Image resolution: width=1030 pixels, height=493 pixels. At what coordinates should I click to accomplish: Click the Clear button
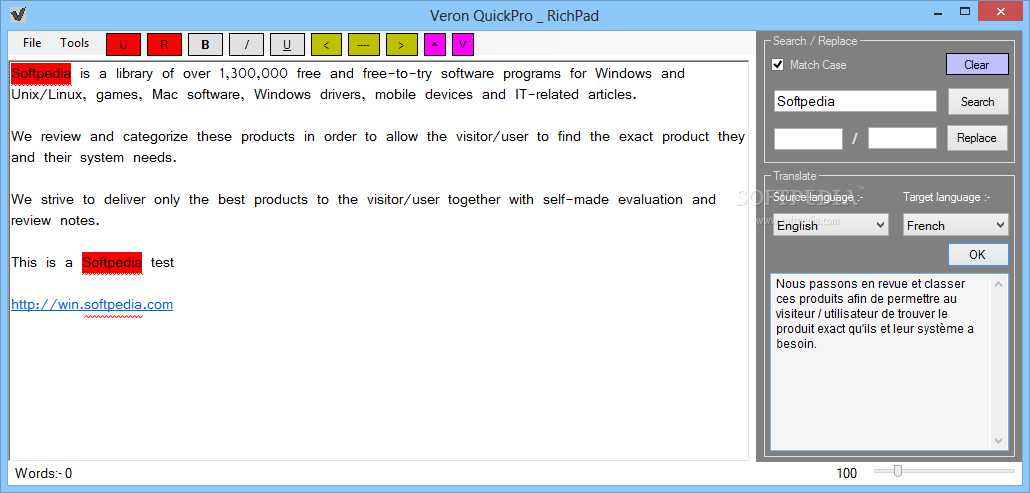977,64
